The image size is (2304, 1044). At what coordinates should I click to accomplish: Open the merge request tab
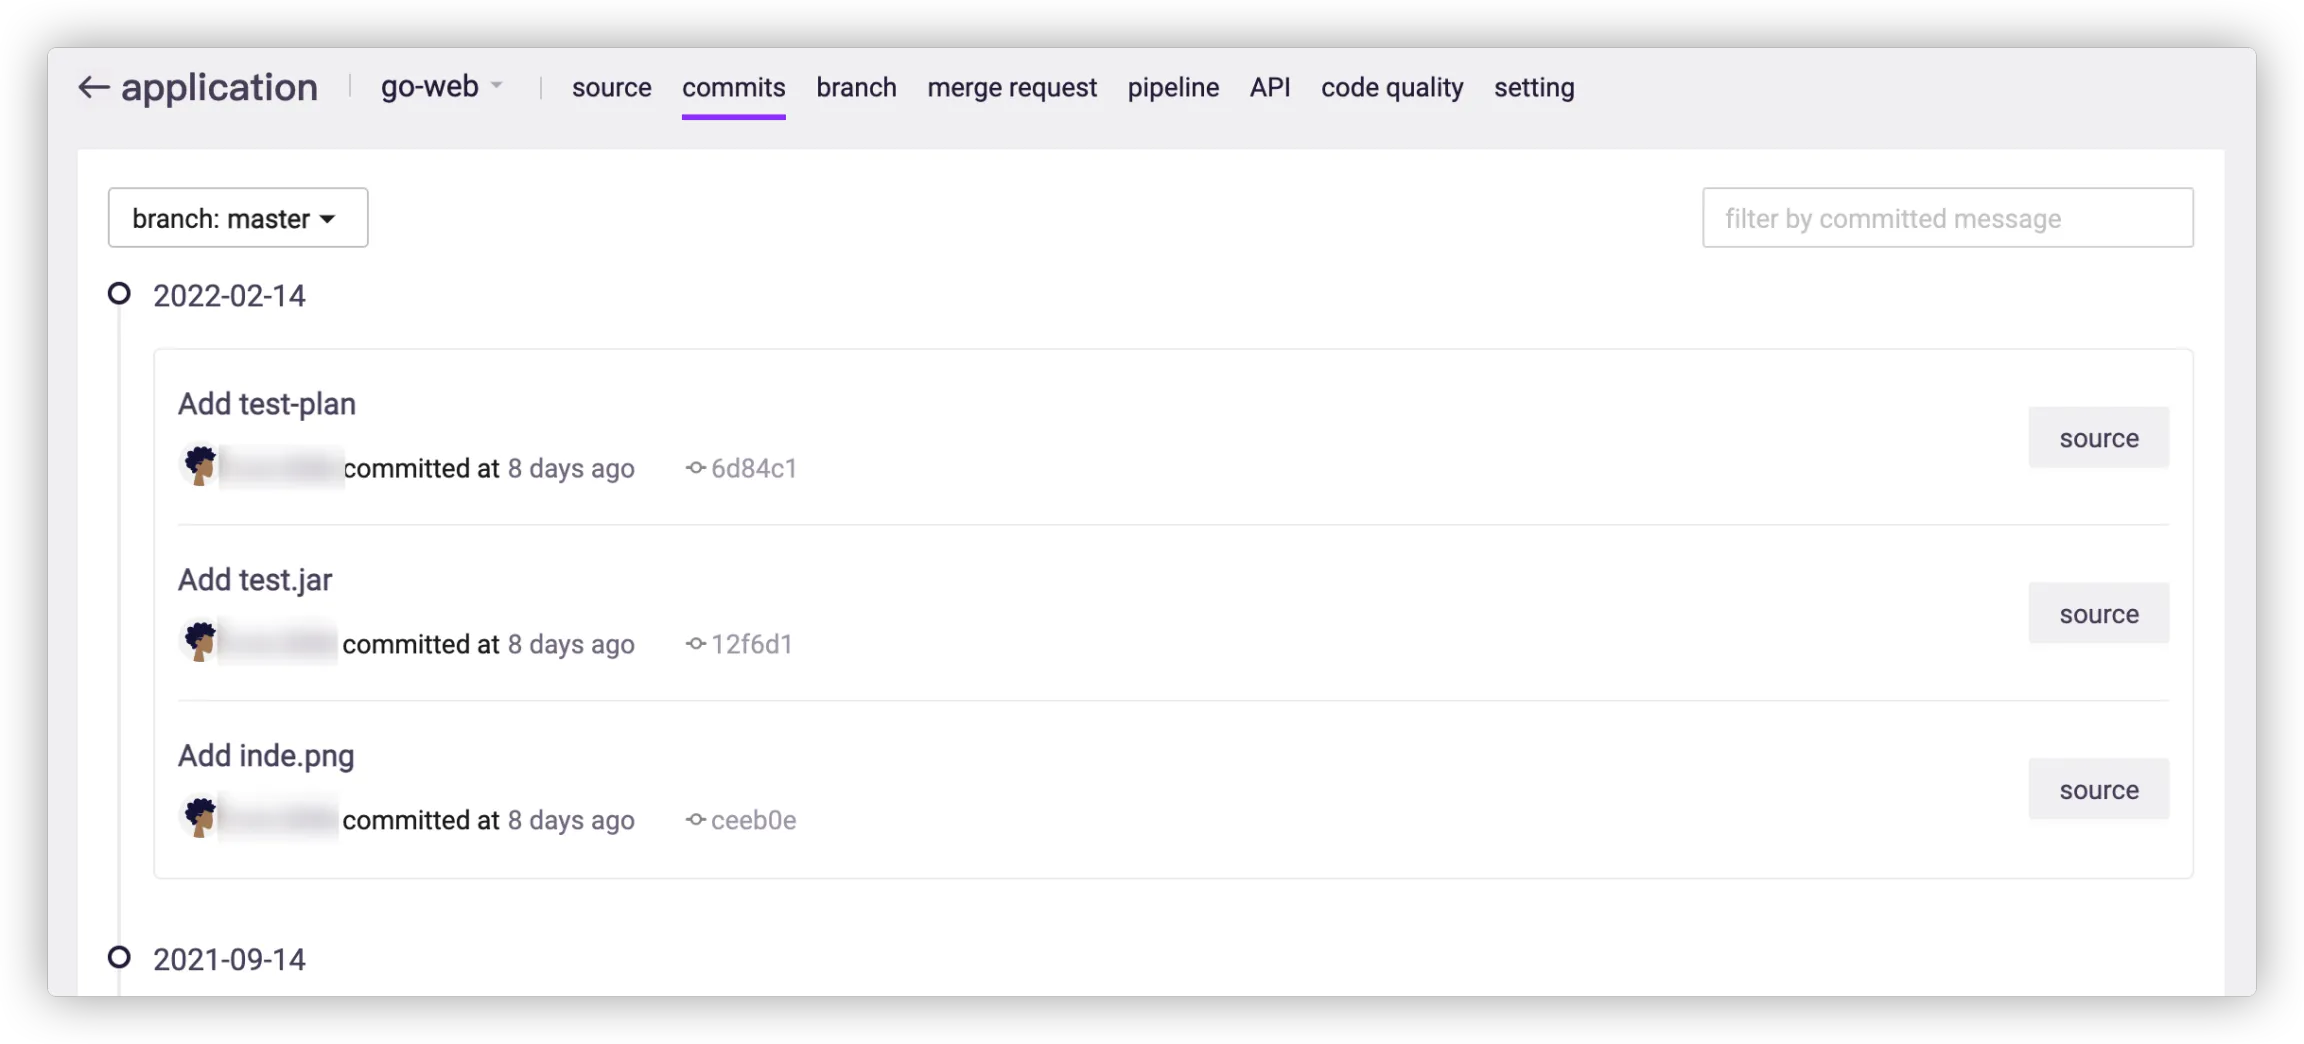coord(1012,88)
